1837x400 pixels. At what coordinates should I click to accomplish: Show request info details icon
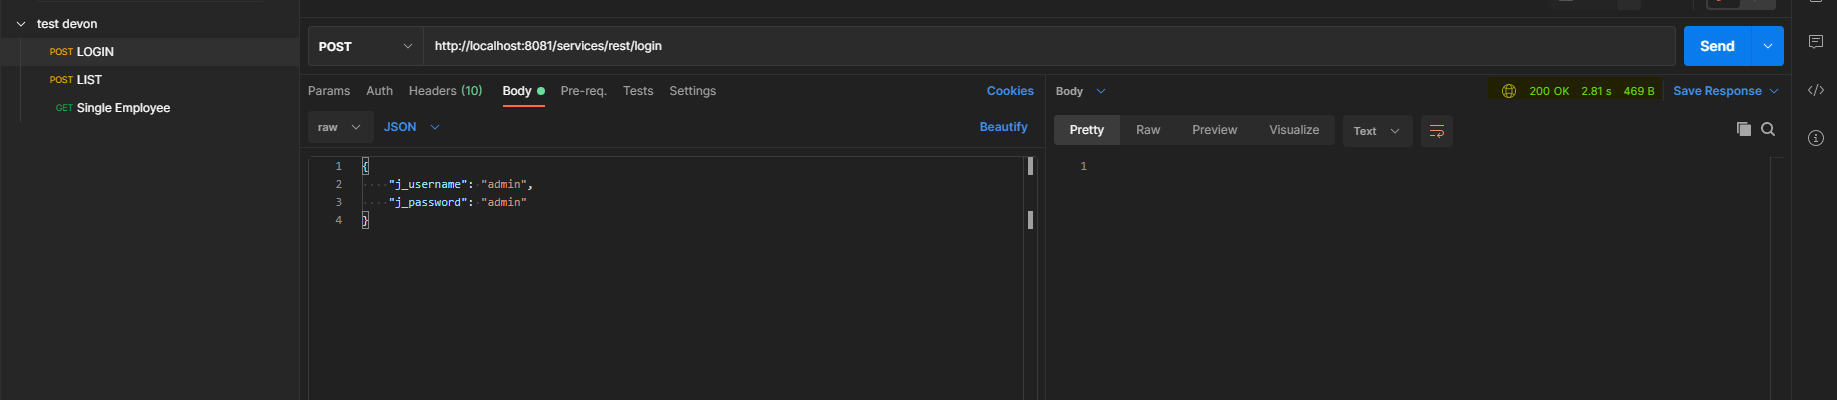coord(1815,138)
